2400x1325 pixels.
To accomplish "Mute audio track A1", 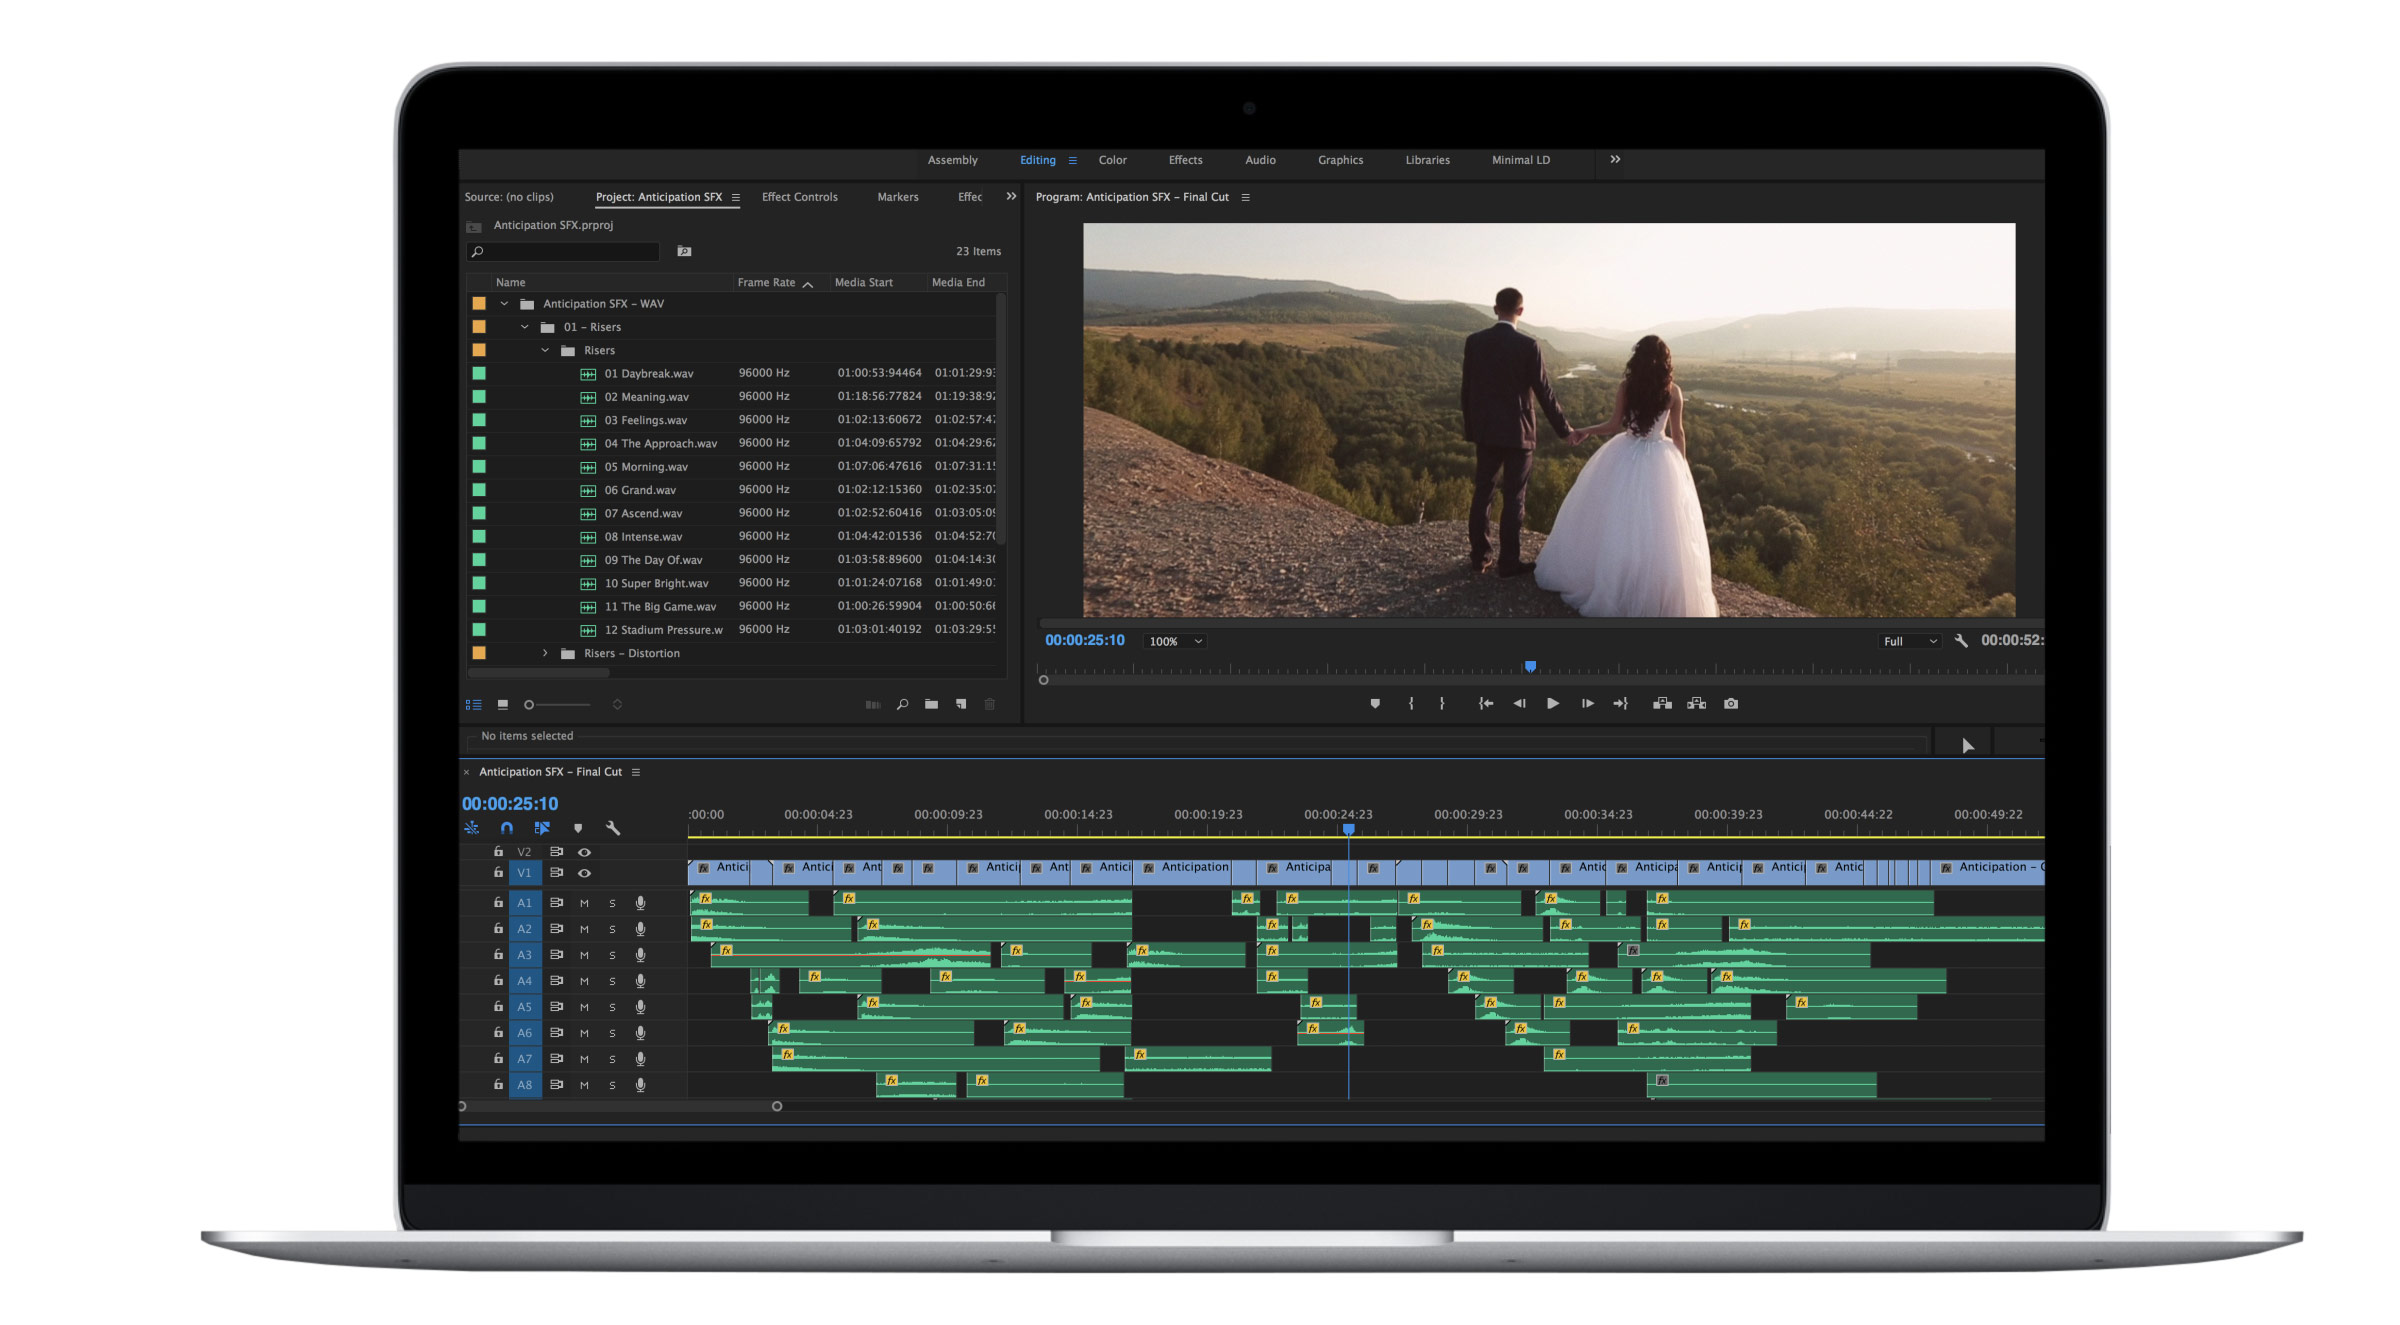I will [x=585, y=904].
